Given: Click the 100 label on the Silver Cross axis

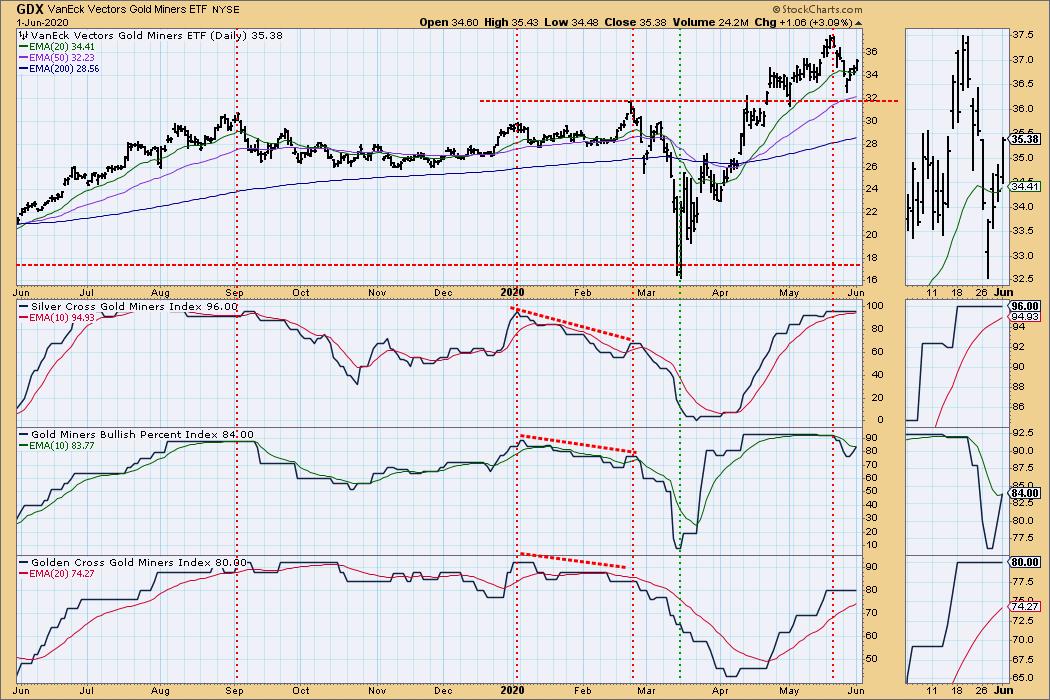Looking at the screenshot, I should (874, 306).
